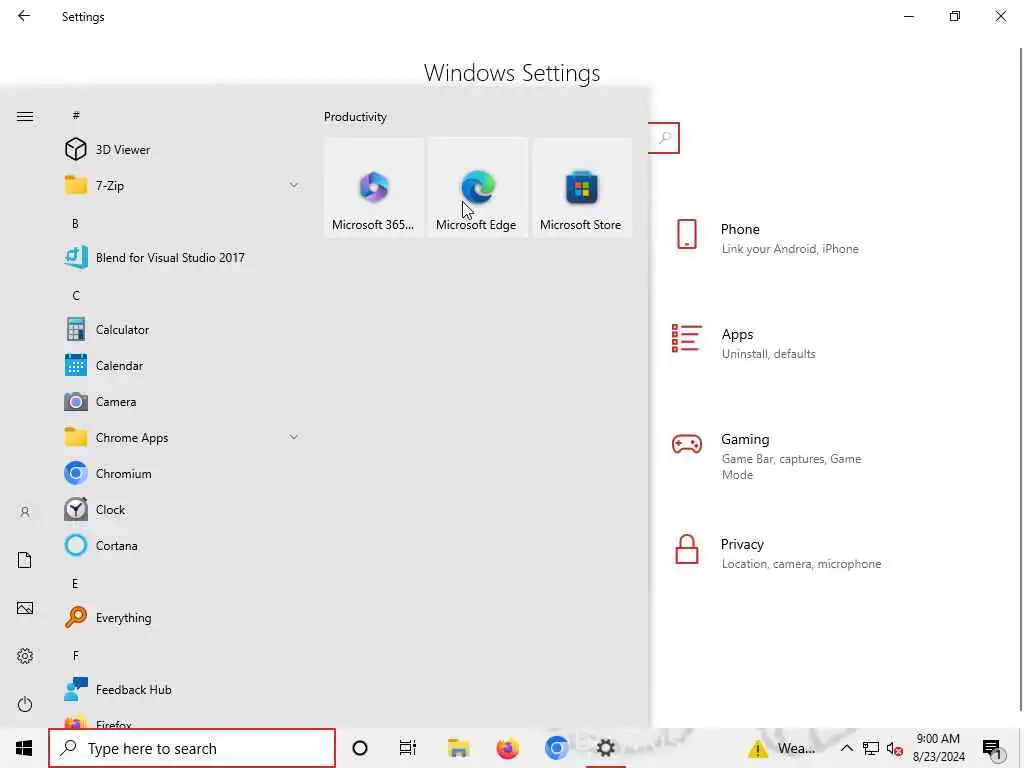Open 3D Viewer from the app list
The image size is (1024, 768).
click(181, 150)
